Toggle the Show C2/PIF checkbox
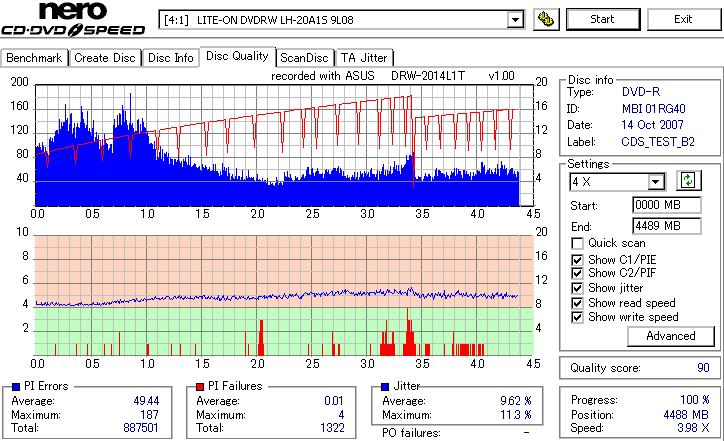 [577, 273]
